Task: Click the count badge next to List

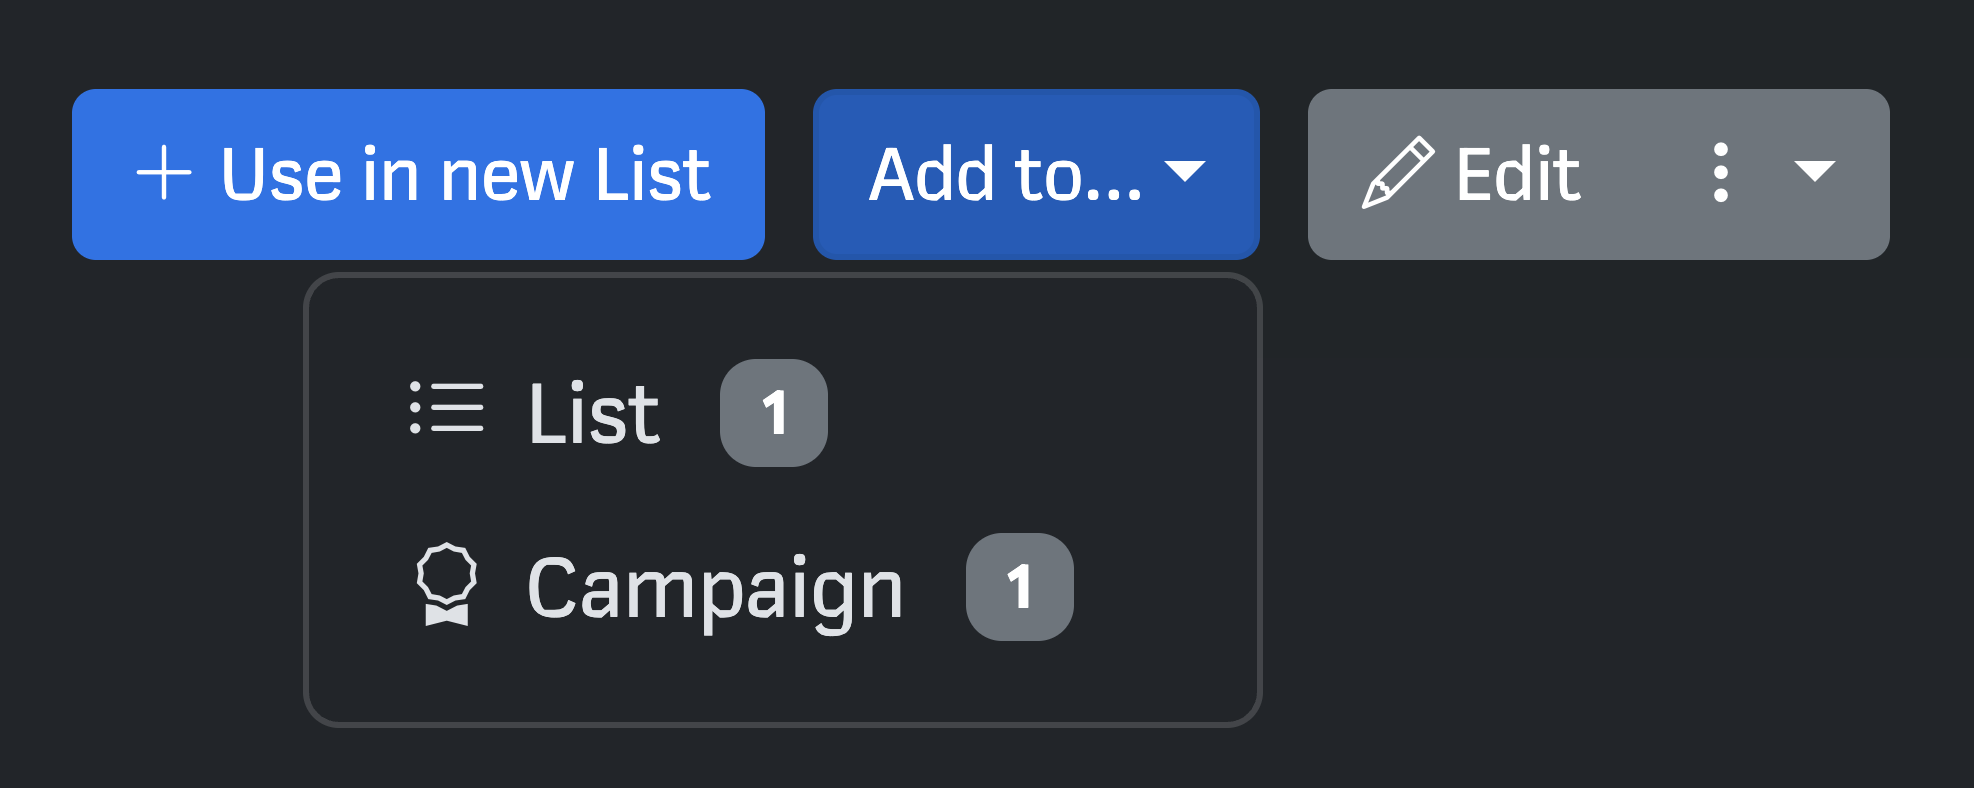Action: tap(773, 413)
